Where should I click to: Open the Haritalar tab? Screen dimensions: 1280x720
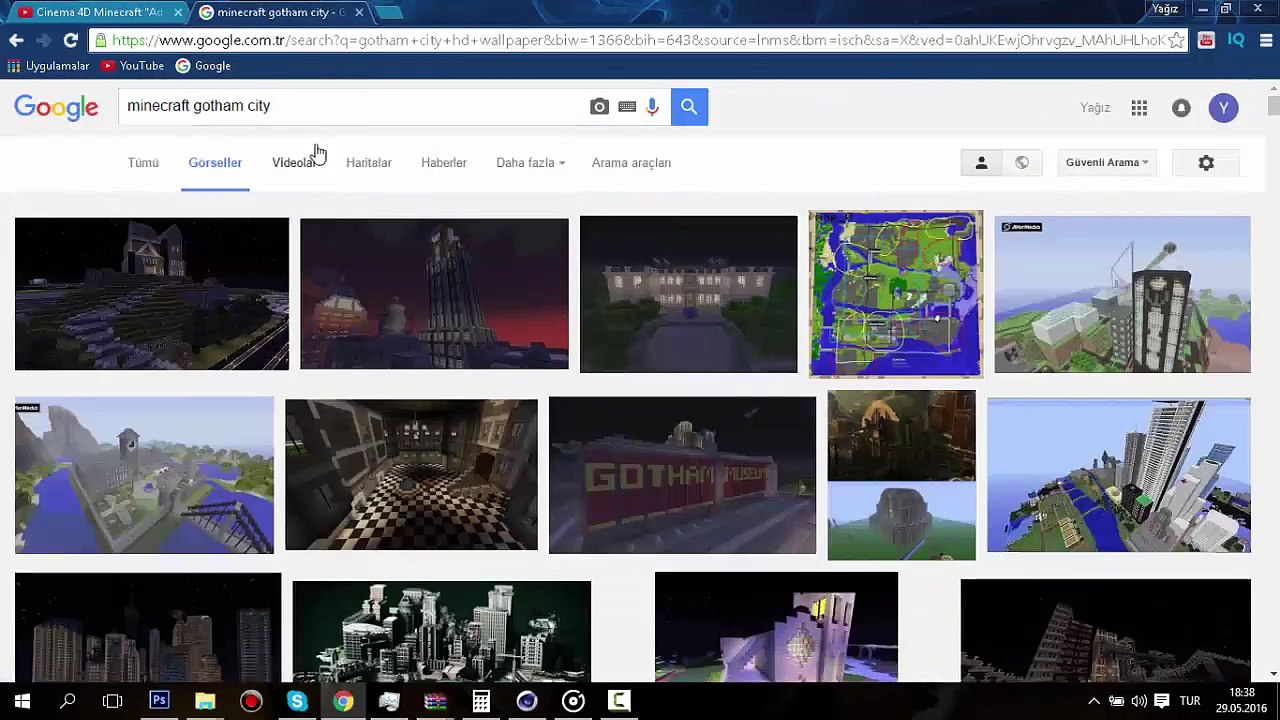[x=368, y=163]
